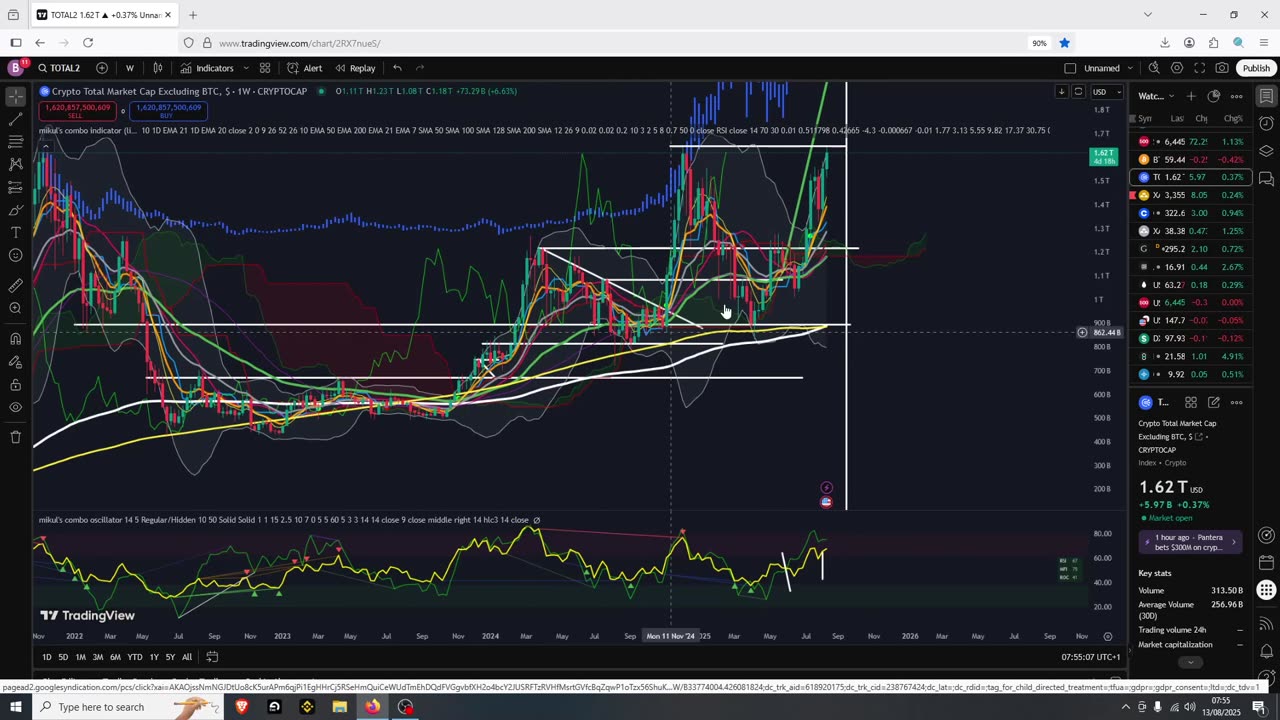This screenshot has width=1280, height=720.
Task: Select the crosshair cursor tool
Action: [15, 97]
